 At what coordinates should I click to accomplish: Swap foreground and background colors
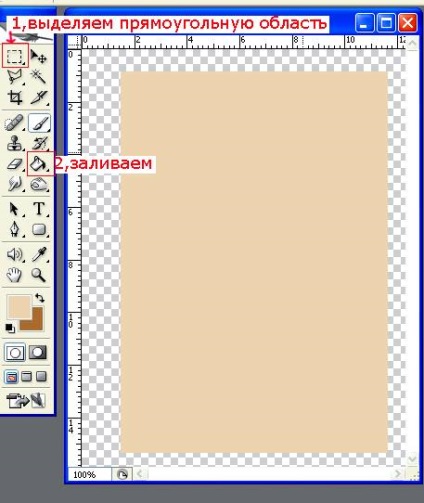(x=40, y=297)
